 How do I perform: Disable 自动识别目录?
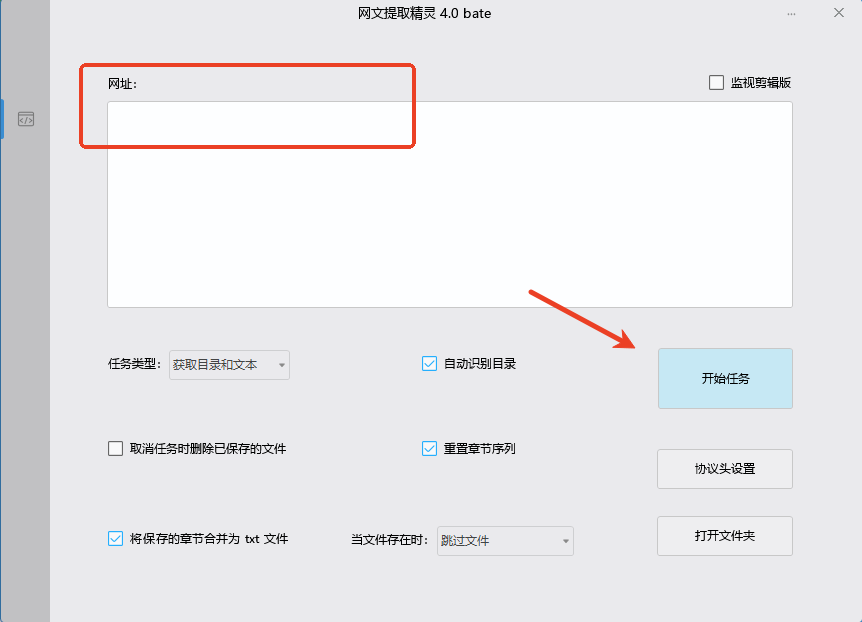click(429, 364)
